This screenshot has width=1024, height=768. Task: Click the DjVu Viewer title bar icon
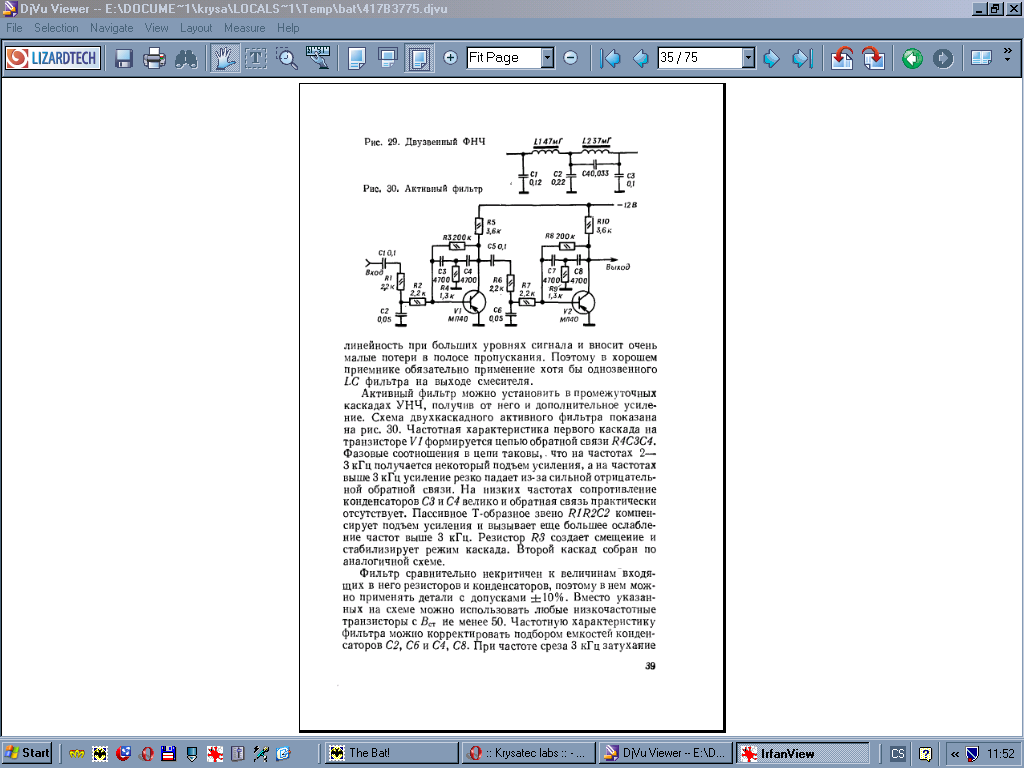click(x=10, y=8)
